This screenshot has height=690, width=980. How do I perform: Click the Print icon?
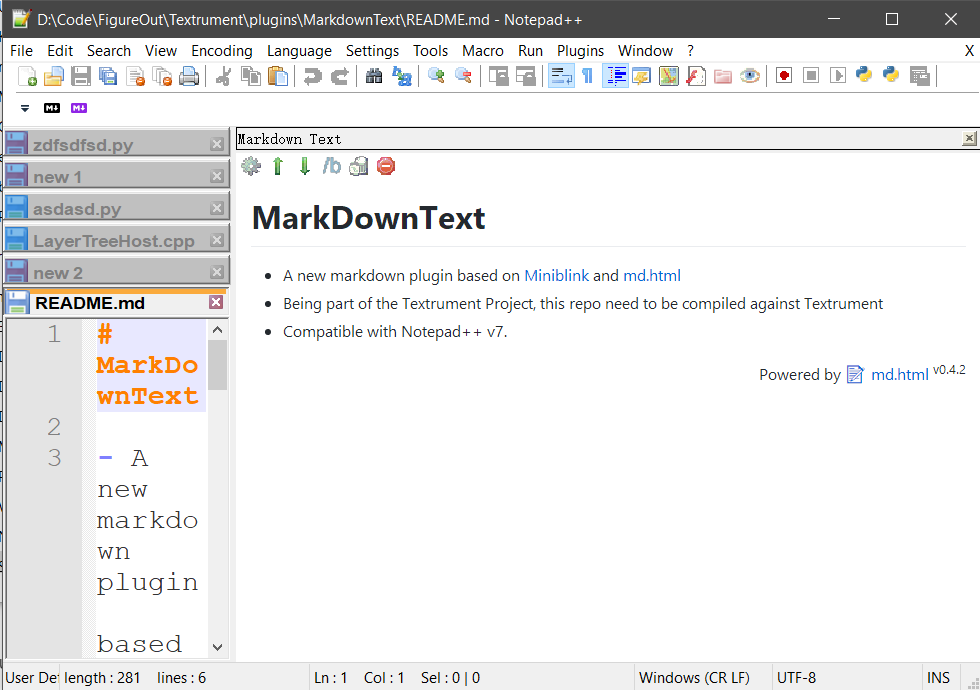(x=189, y=76)
